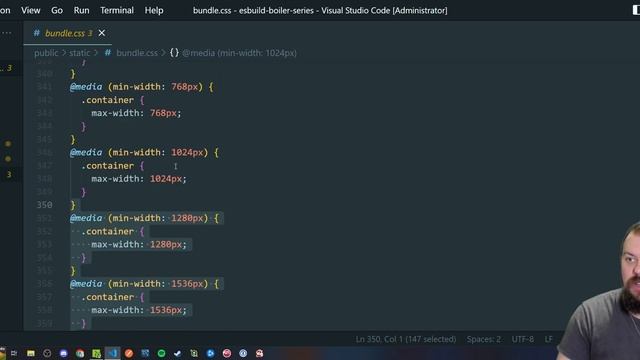Open the Terminal menu
Viewport: 640px width, 360px height.
[117, 10]
